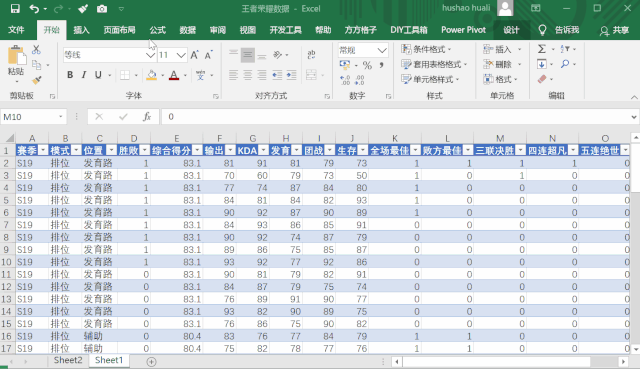Increase the cell indent
This screenshot has width=640, height=369.
point(291,75)
